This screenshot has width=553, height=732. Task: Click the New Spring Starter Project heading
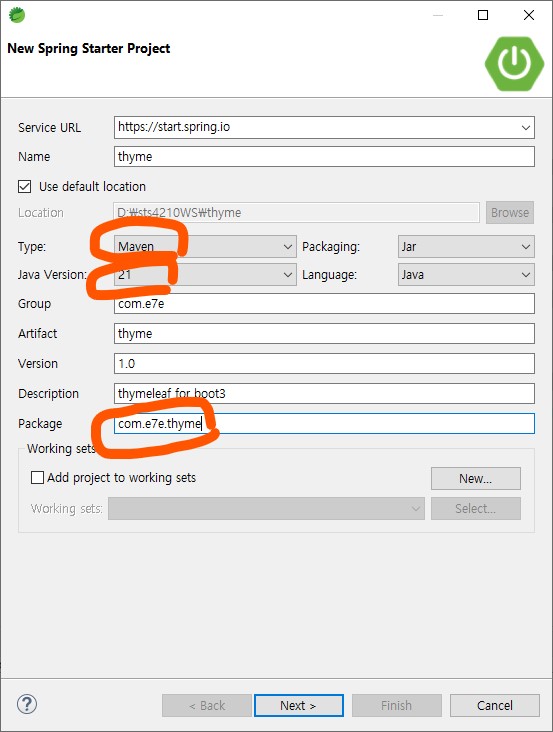(x=89, y=49)
